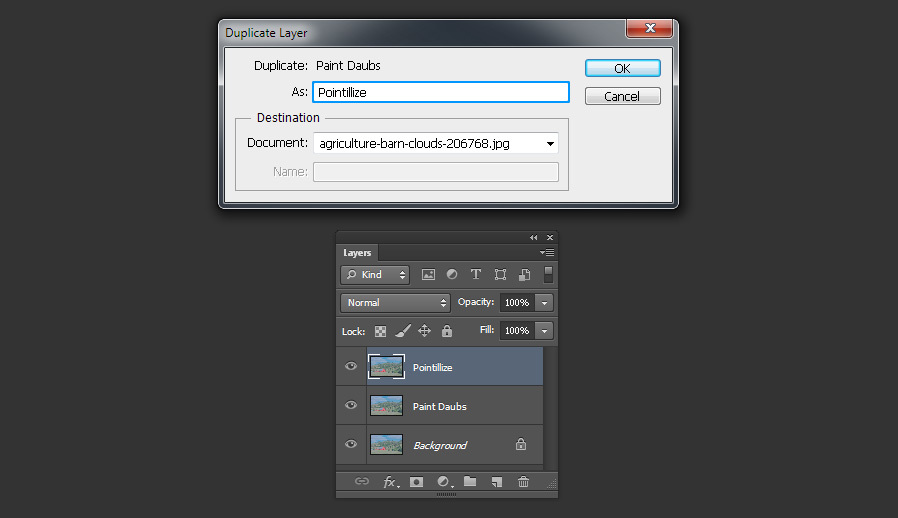Create new fill or adjustment layer
This screenshot has width=898, height=518.
pos(444,482)
